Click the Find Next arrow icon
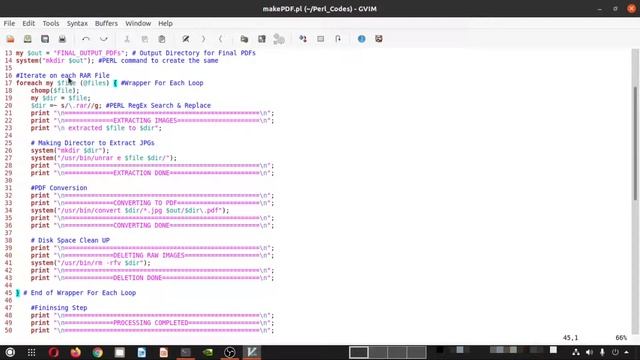This screenshot has width=640, height=360. [x=203, y=39]
